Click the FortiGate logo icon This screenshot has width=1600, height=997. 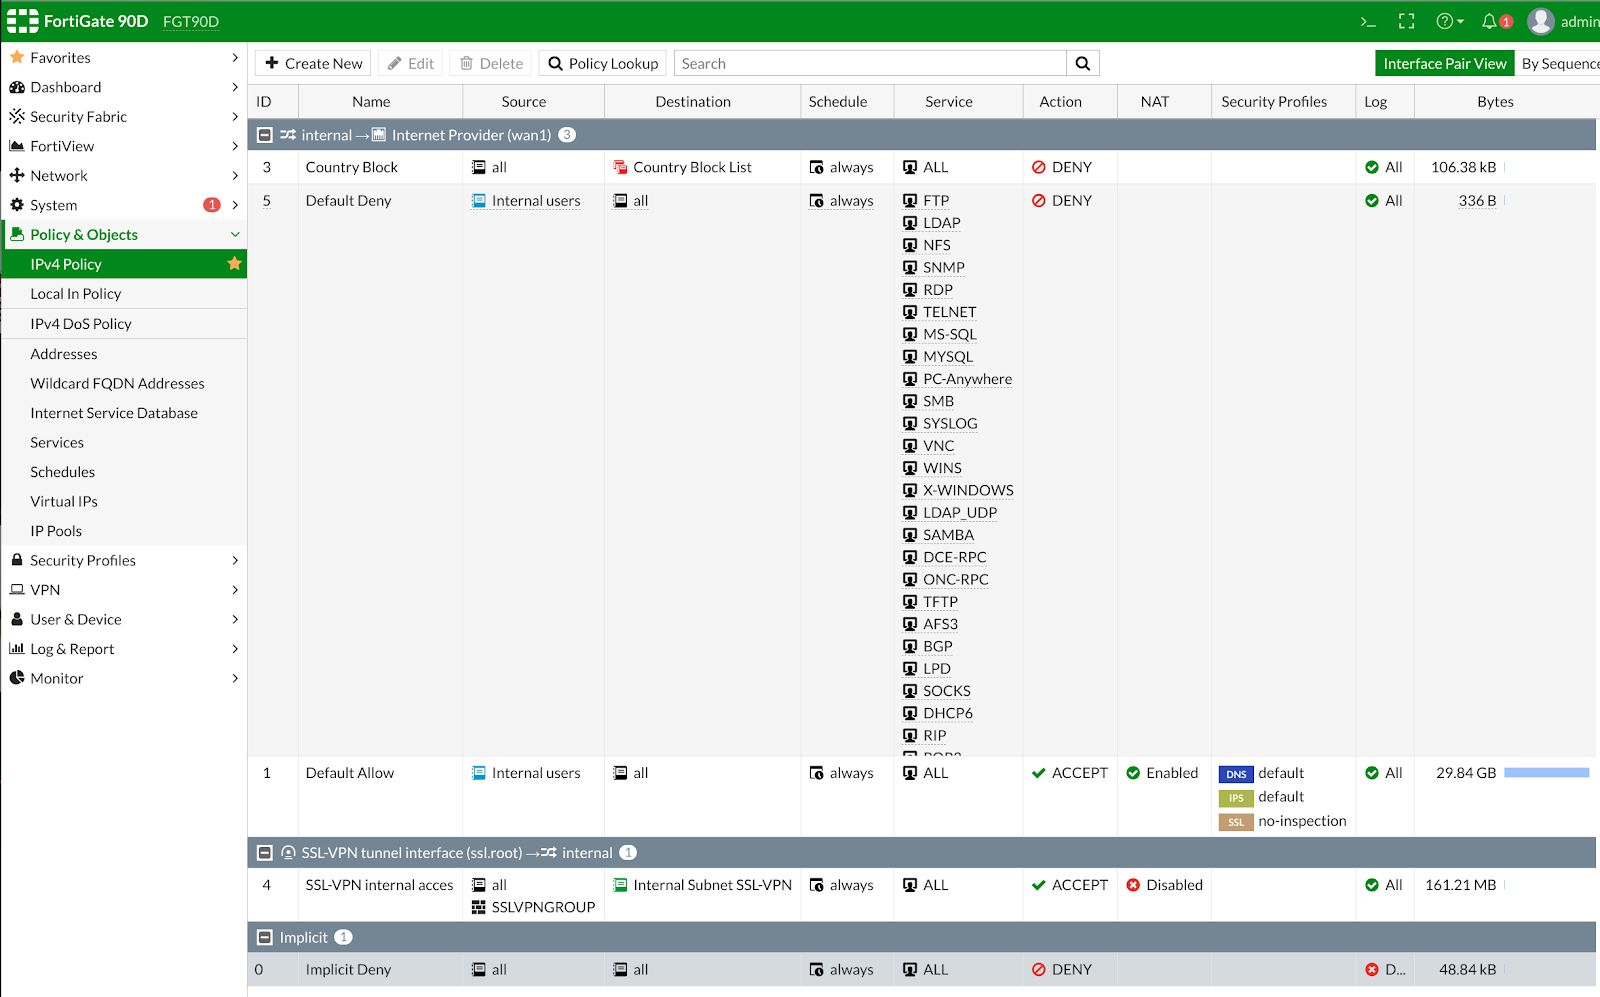pyautogui.click(x=23, y=21)
